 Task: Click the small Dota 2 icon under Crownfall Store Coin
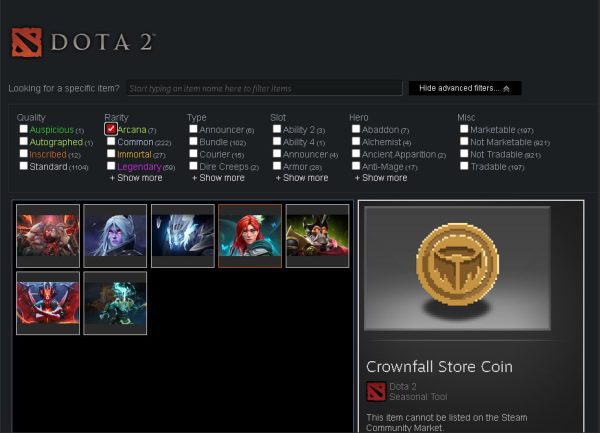click(x=376, y=391)
